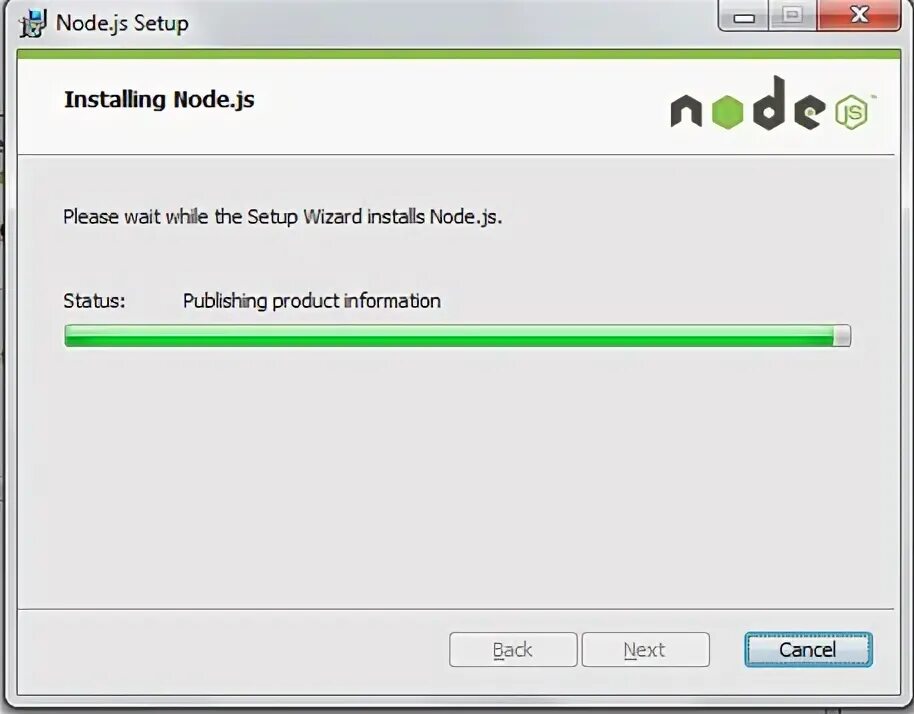Viewport: 914px width, 714px height.
Task: Click the 'Installing Node.js' heading
Action: (x=159, y=100)
